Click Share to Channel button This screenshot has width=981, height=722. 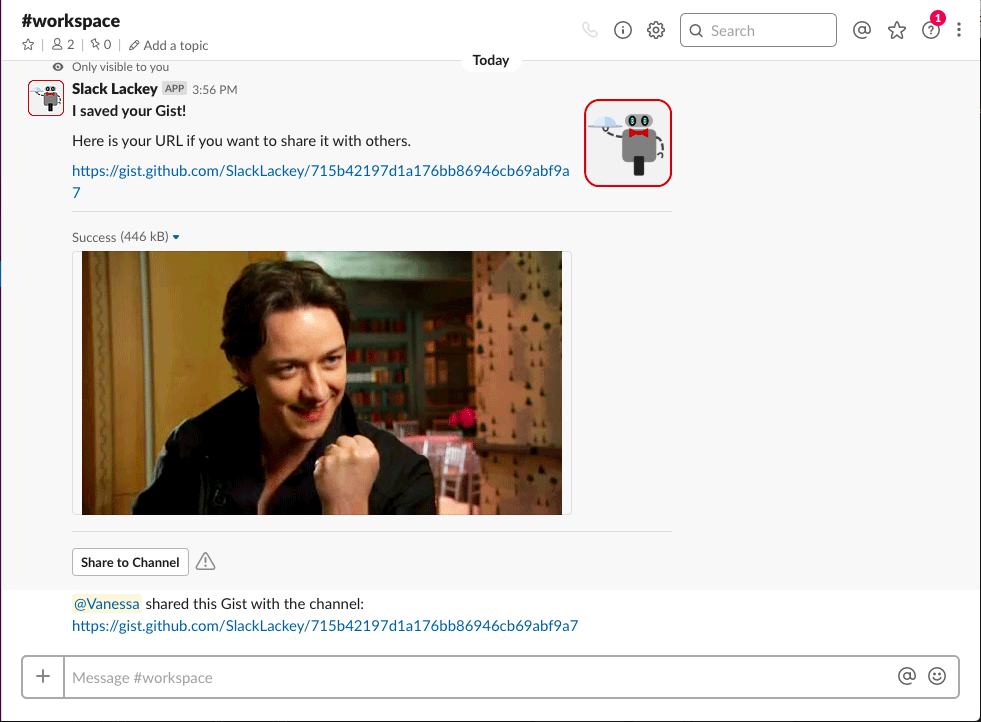(x=130, y=562)
